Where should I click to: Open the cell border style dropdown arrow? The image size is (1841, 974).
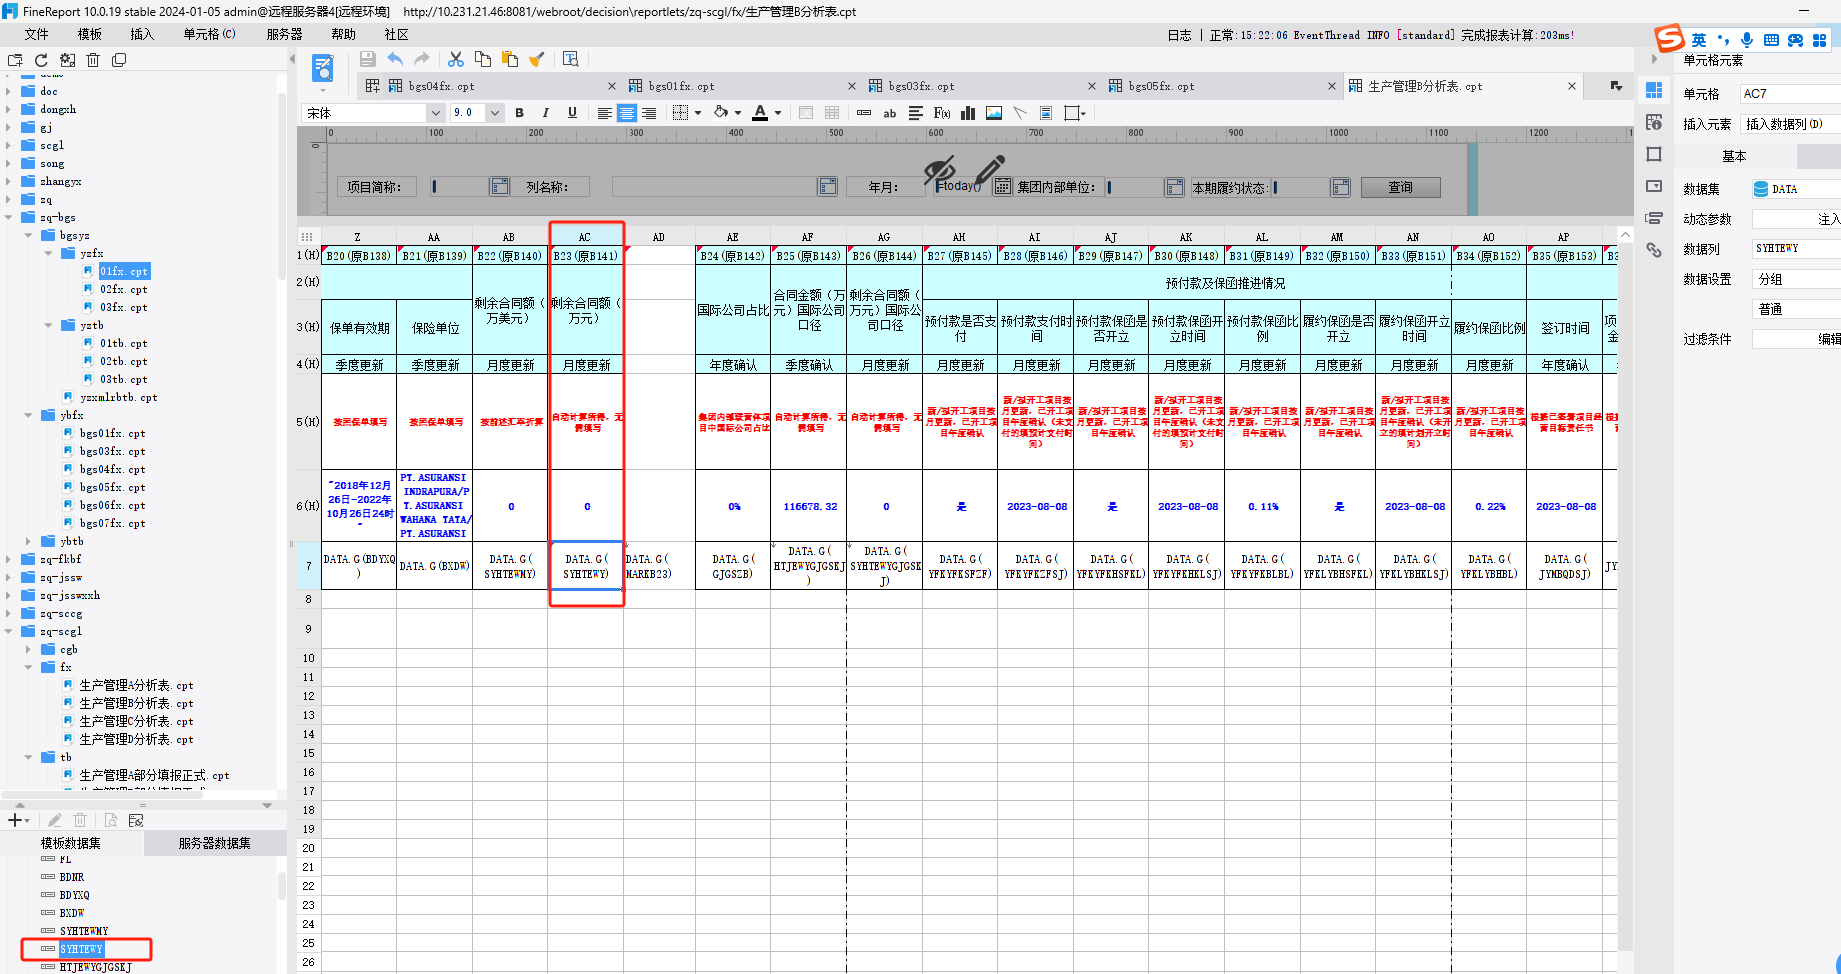tap(698, 113)
